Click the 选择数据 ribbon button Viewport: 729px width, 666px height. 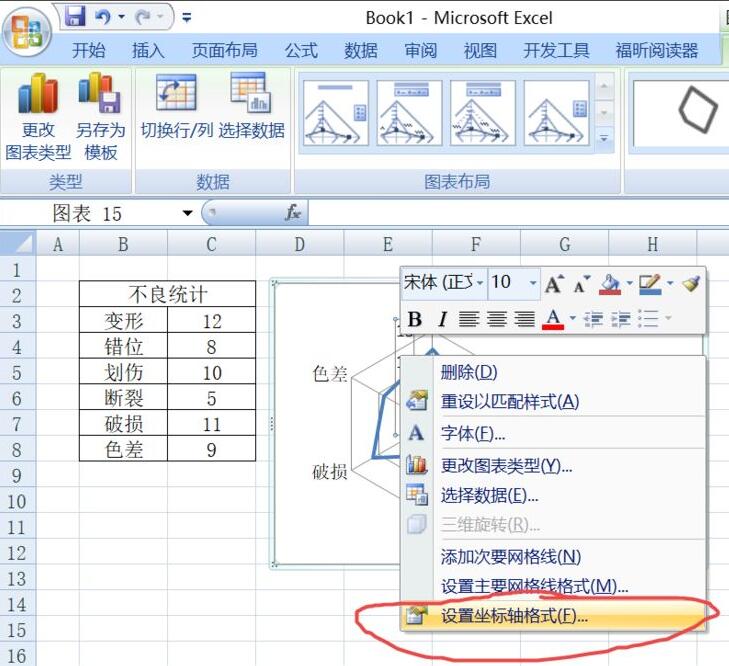click(x=251, y=106)
